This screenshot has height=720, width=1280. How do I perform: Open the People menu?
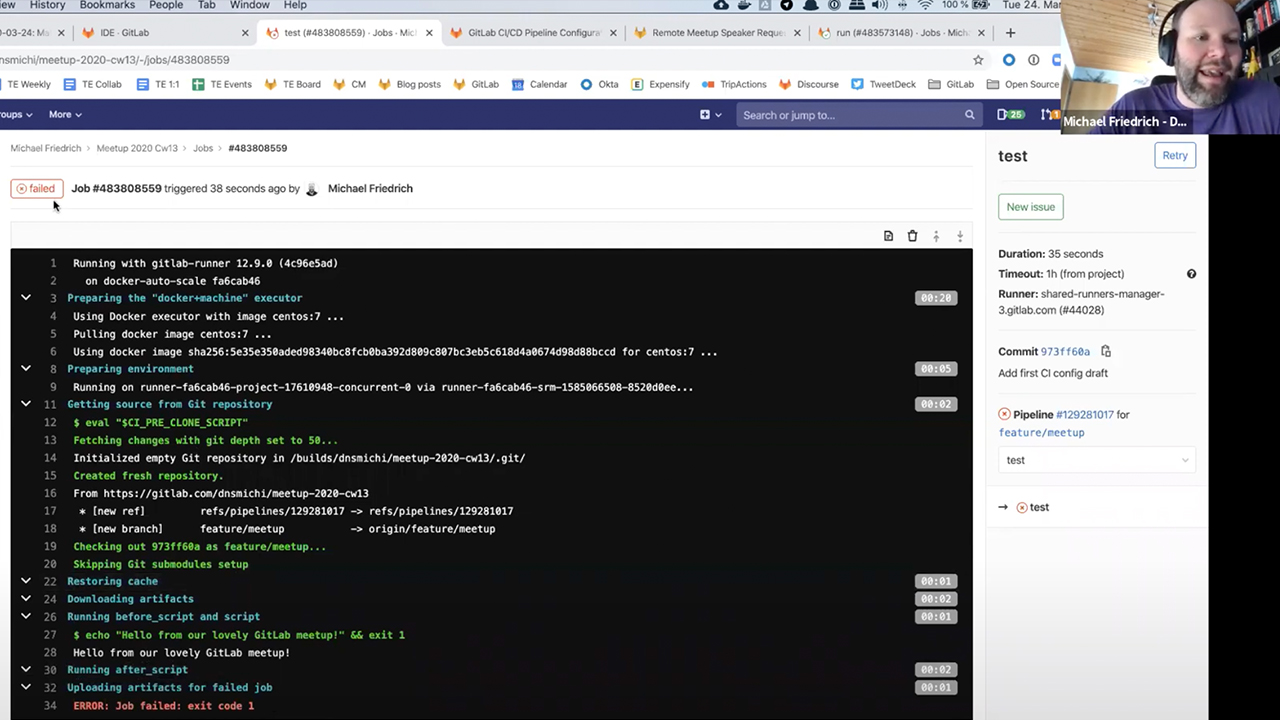[x=166, y=5]
